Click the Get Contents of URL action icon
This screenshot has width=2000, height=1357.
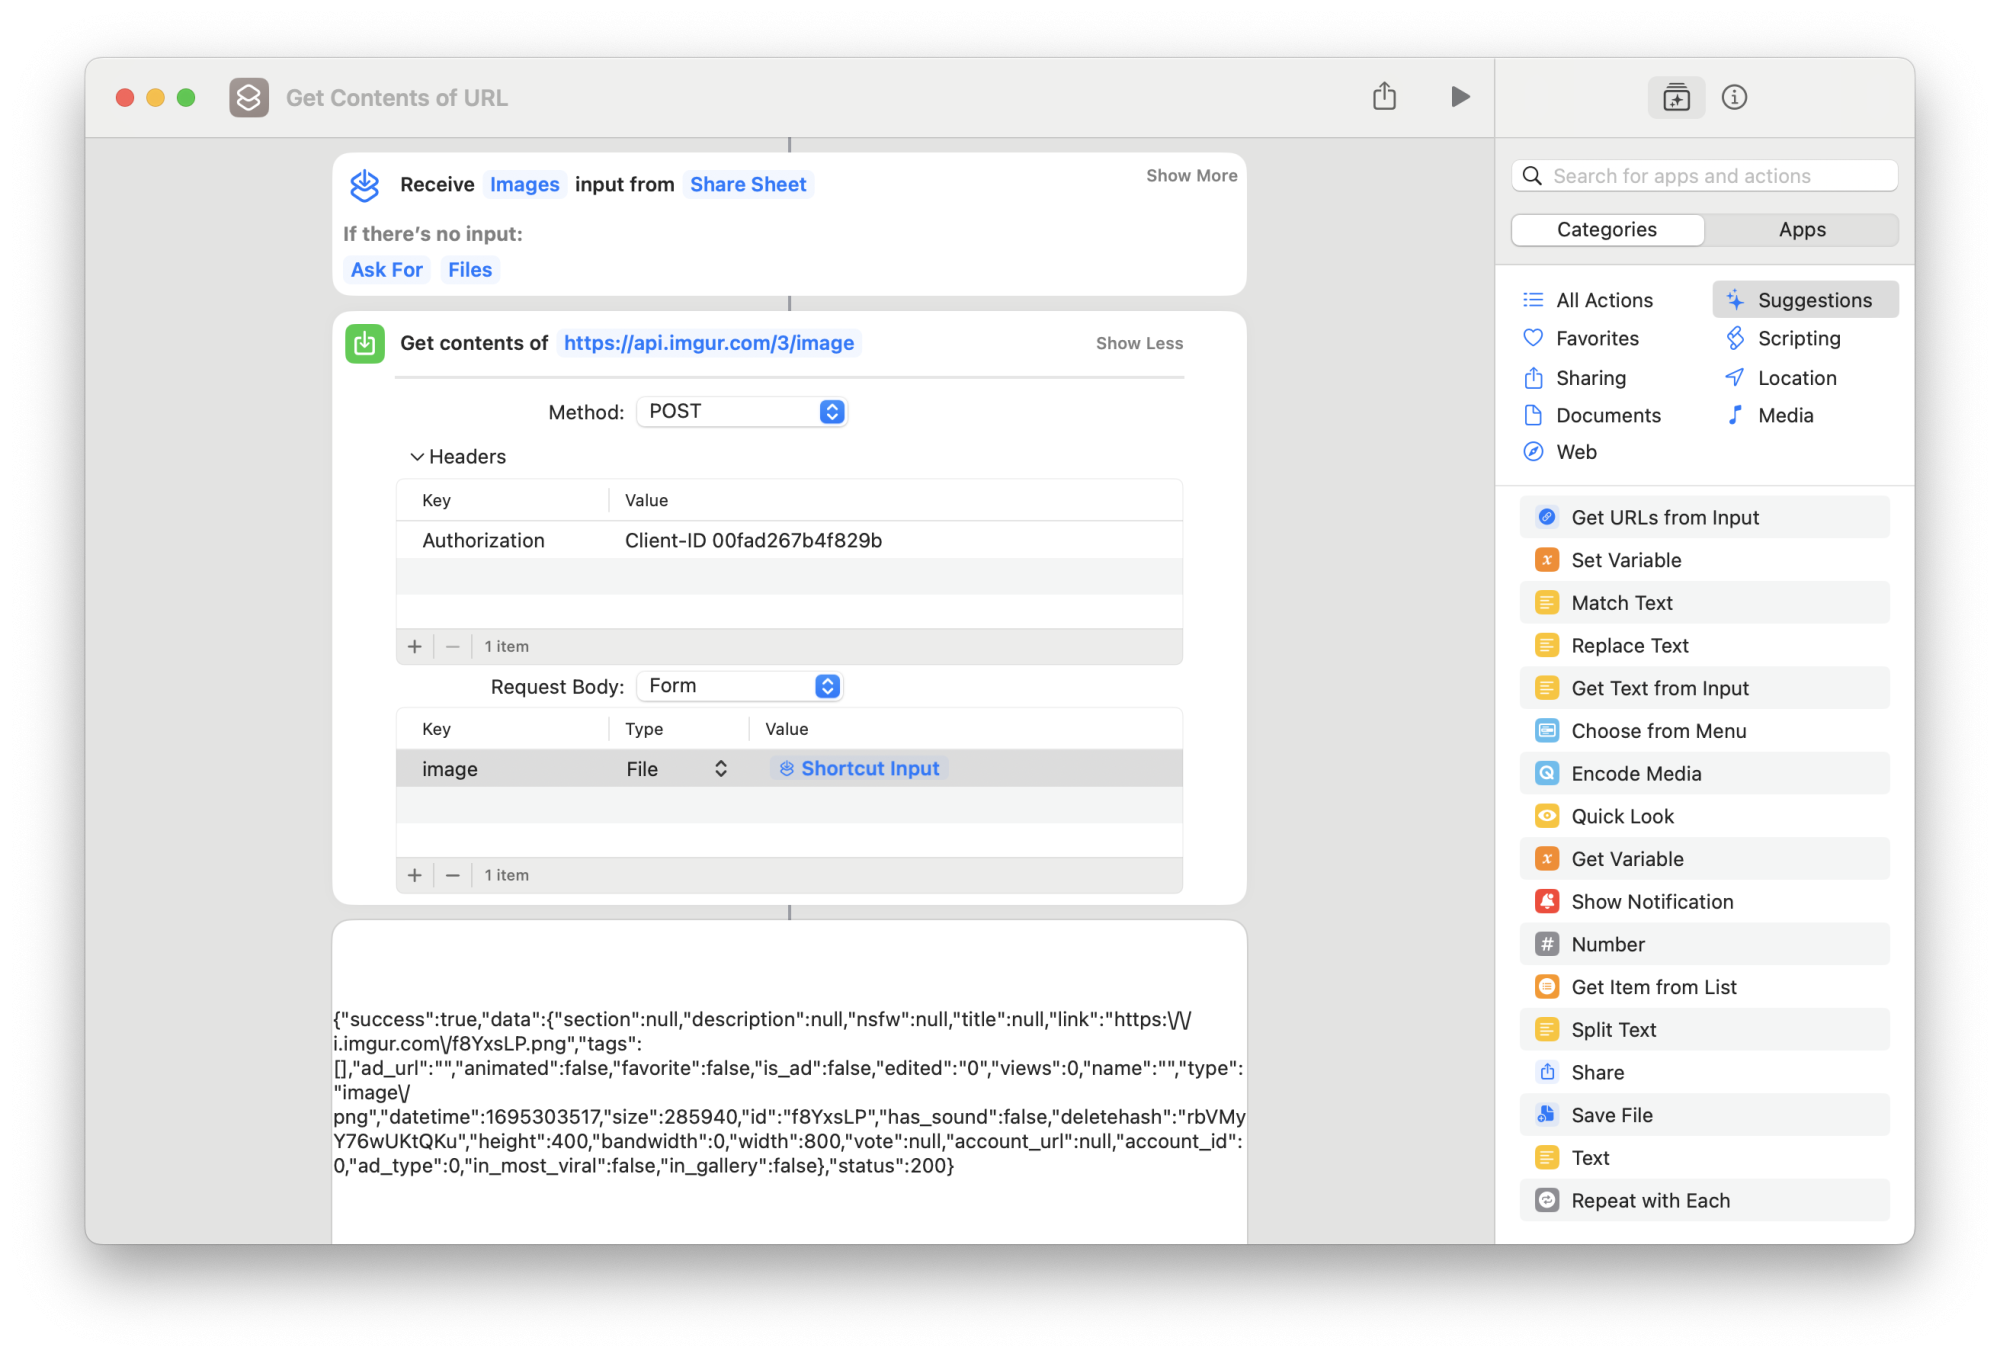tap(365, 343)
